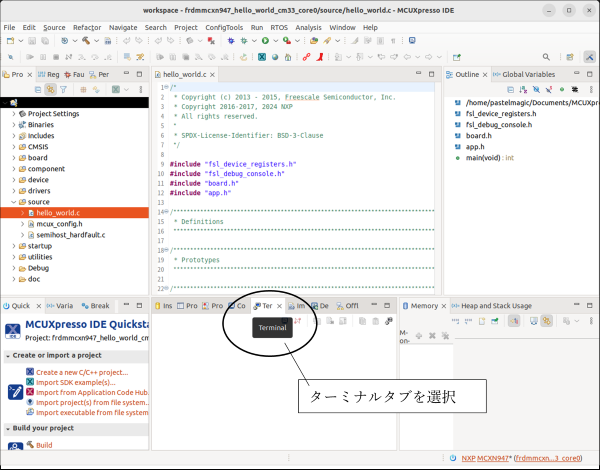This screenshot has height=470, width=600.
Task: Click the Outline view icon
Action: click(450, 74)
